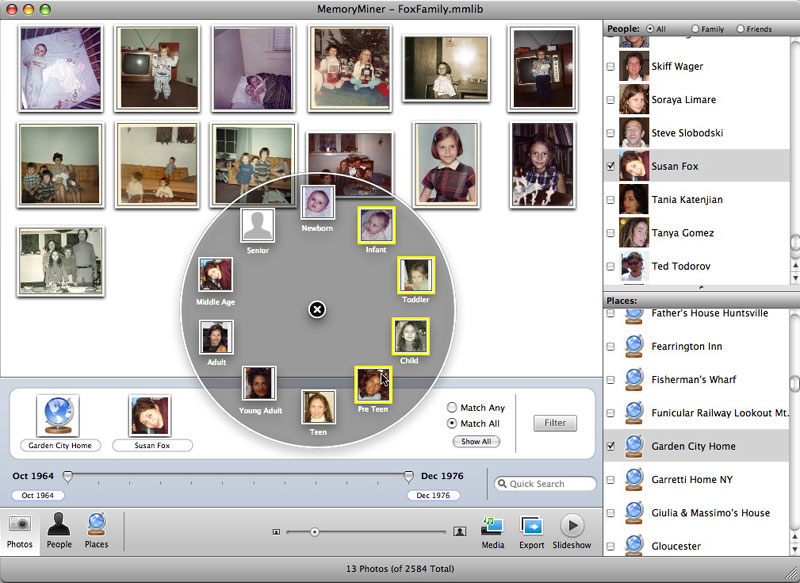Pick the Young Adult age icon
Image resolution: width=800 pixels, height=583 pixels.
click(258, 384)
